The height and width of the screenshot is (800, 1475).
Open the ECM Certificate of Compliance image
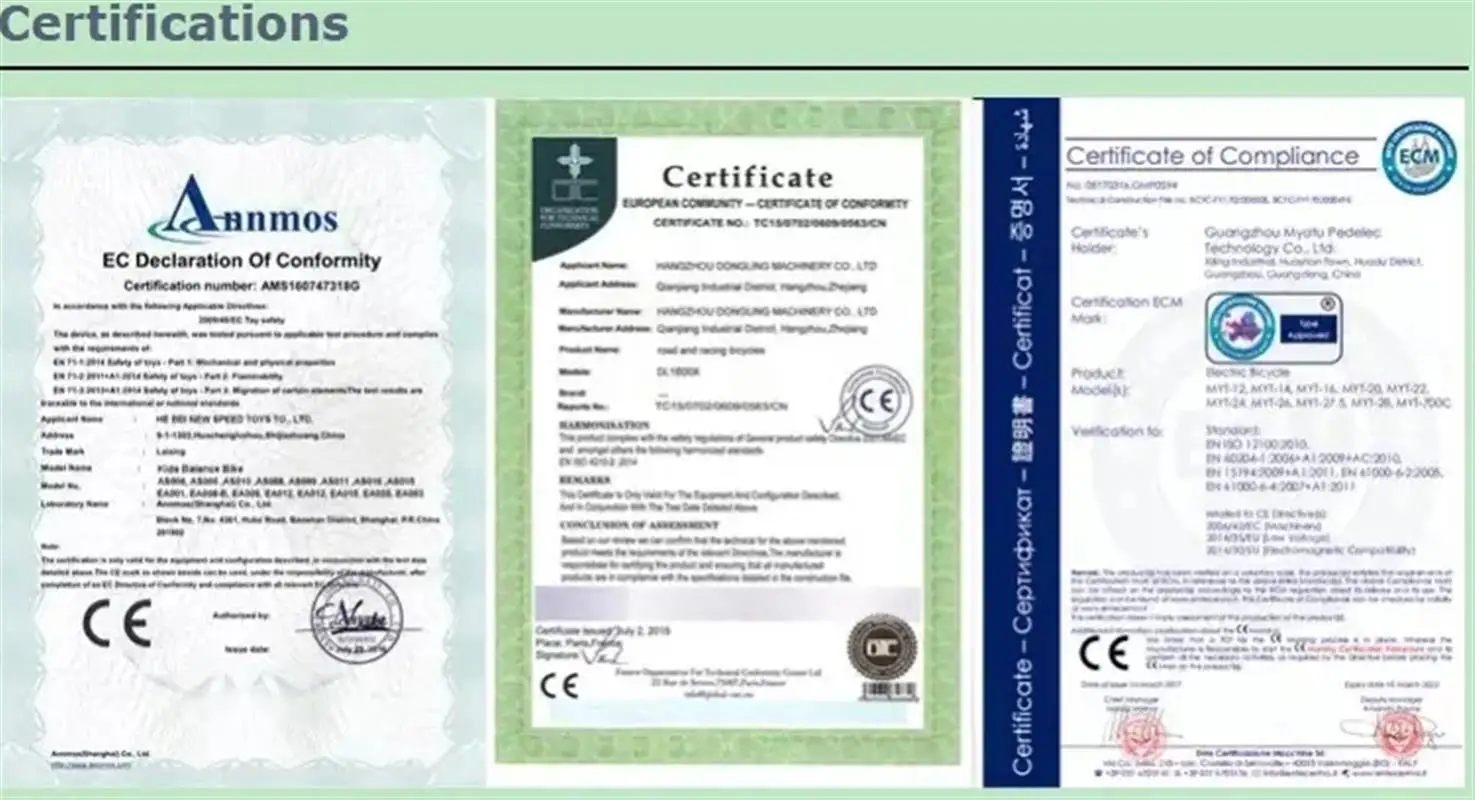(x=1226, y=442)
